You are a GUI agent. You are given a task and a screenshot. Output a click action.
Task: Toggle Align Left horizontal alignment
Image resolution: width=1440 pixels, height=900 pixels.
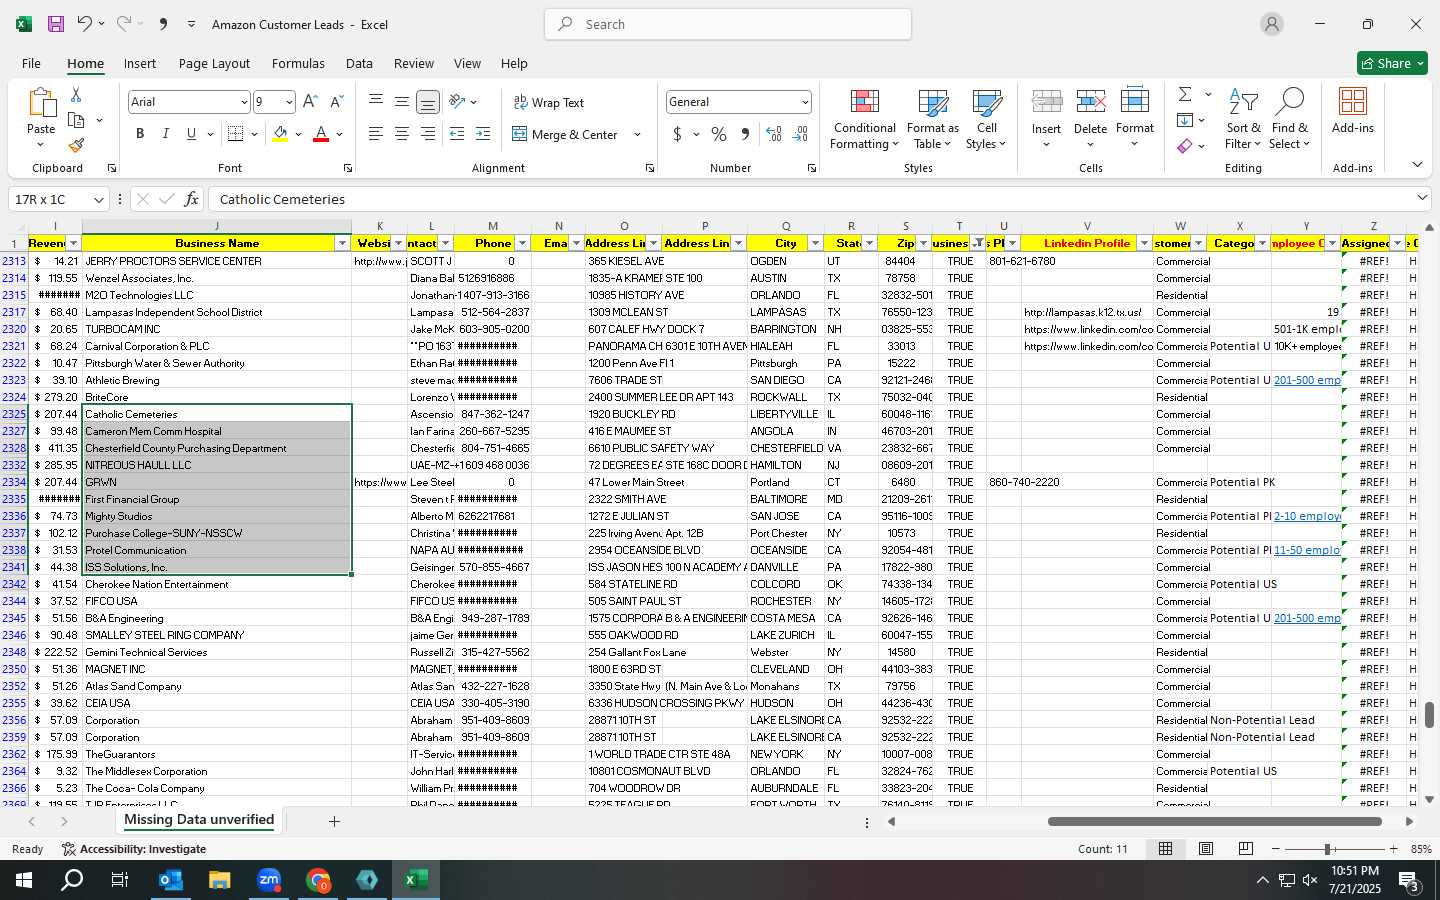click(375, 134)
